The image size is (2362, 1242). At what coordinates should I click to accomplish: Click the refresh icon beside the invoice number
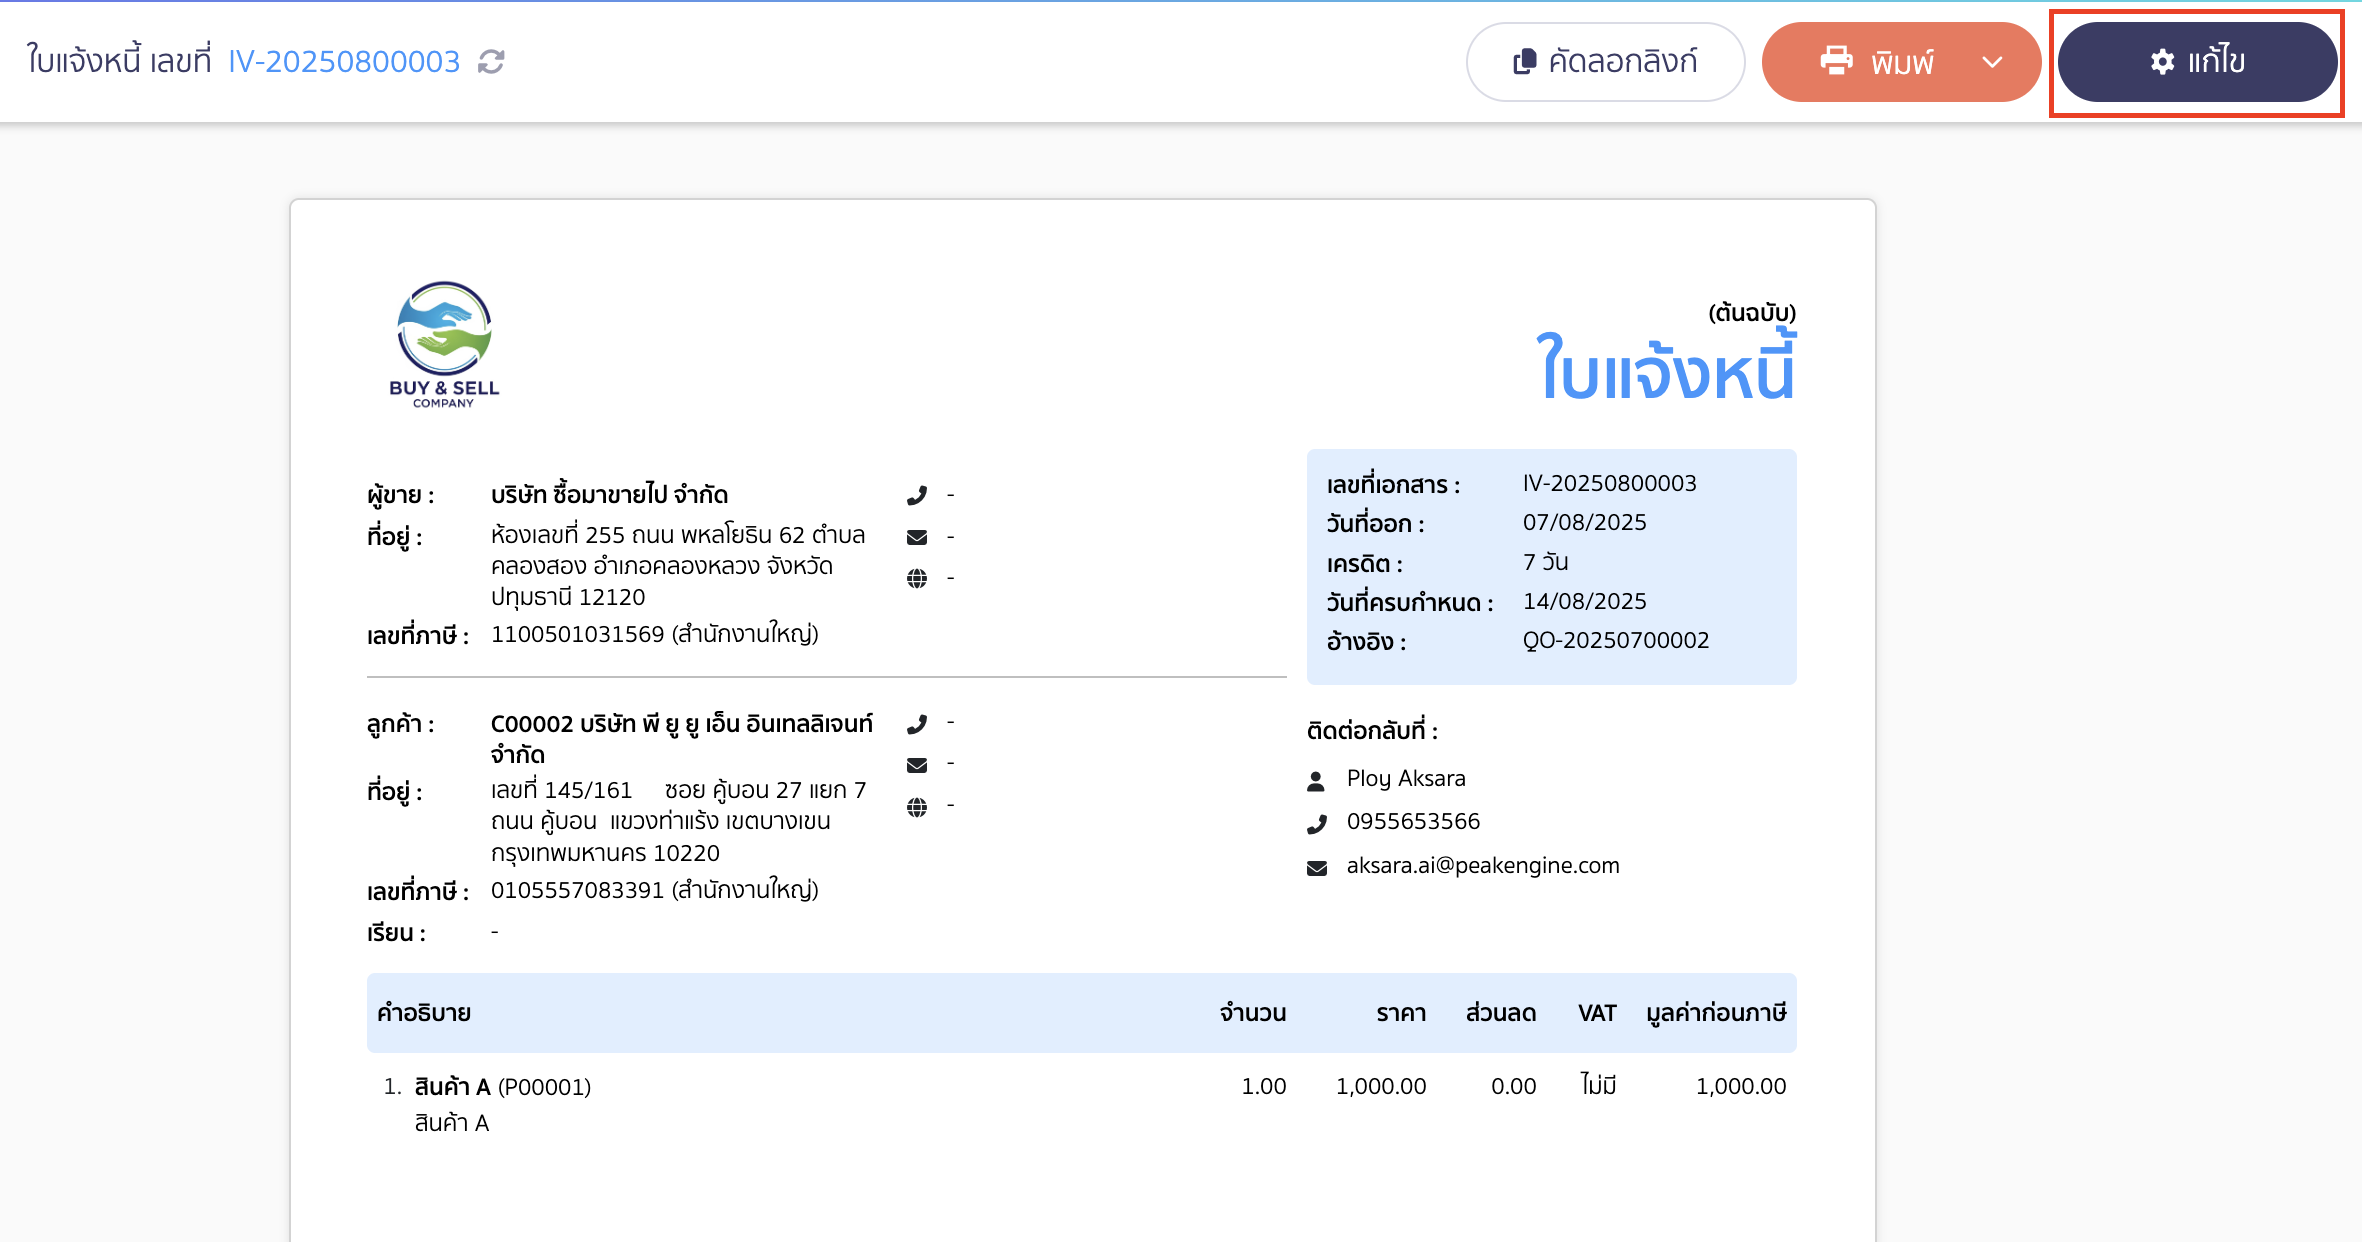tap(491, 62)
